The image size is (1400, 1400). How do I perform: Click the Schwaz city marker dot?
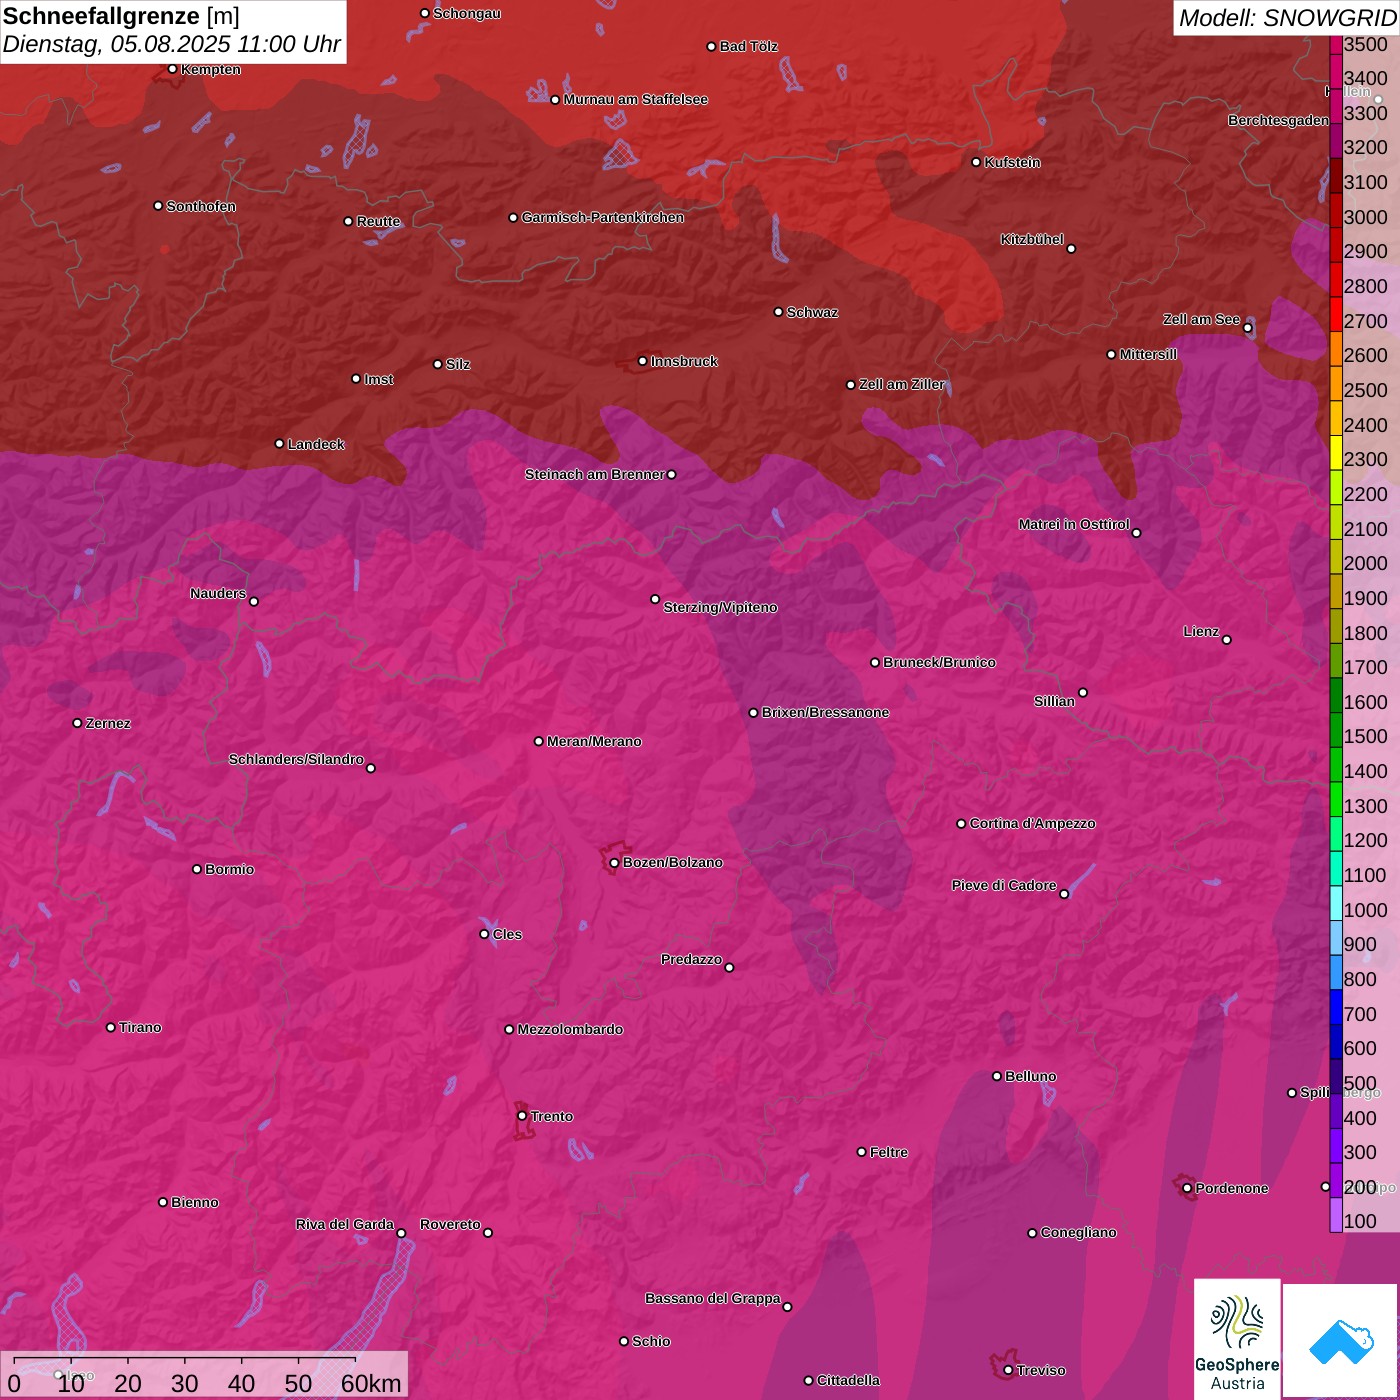[779, 312]
